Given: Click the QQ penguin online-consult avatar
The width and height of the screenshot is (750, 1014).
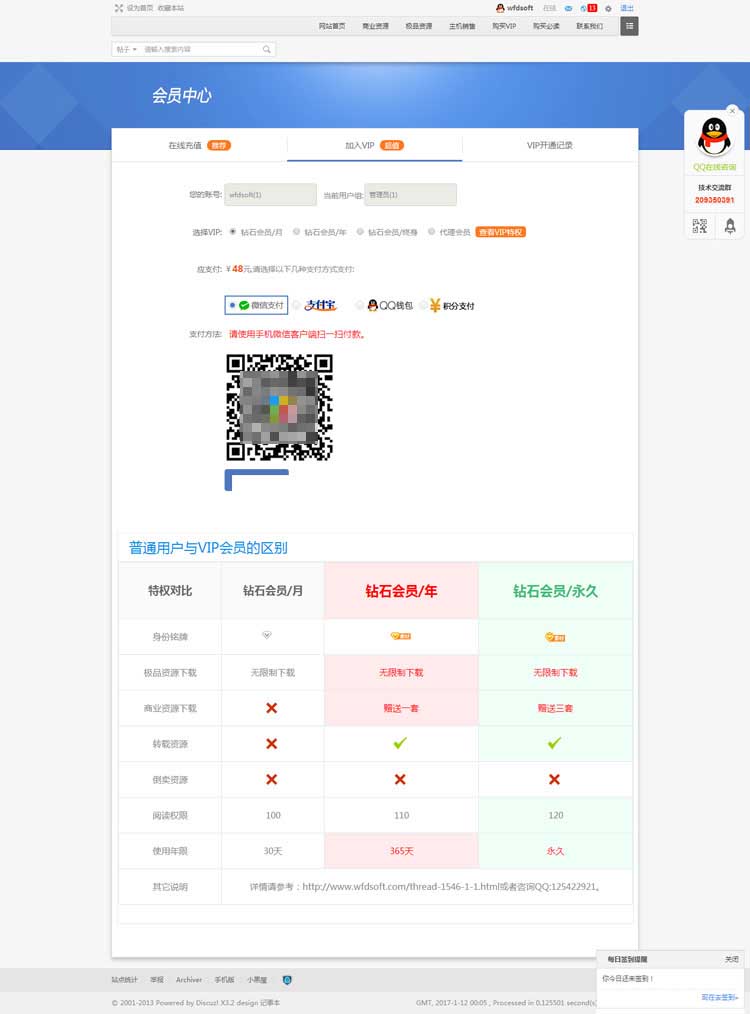Looking at the screenshot, I should (714, 136).
